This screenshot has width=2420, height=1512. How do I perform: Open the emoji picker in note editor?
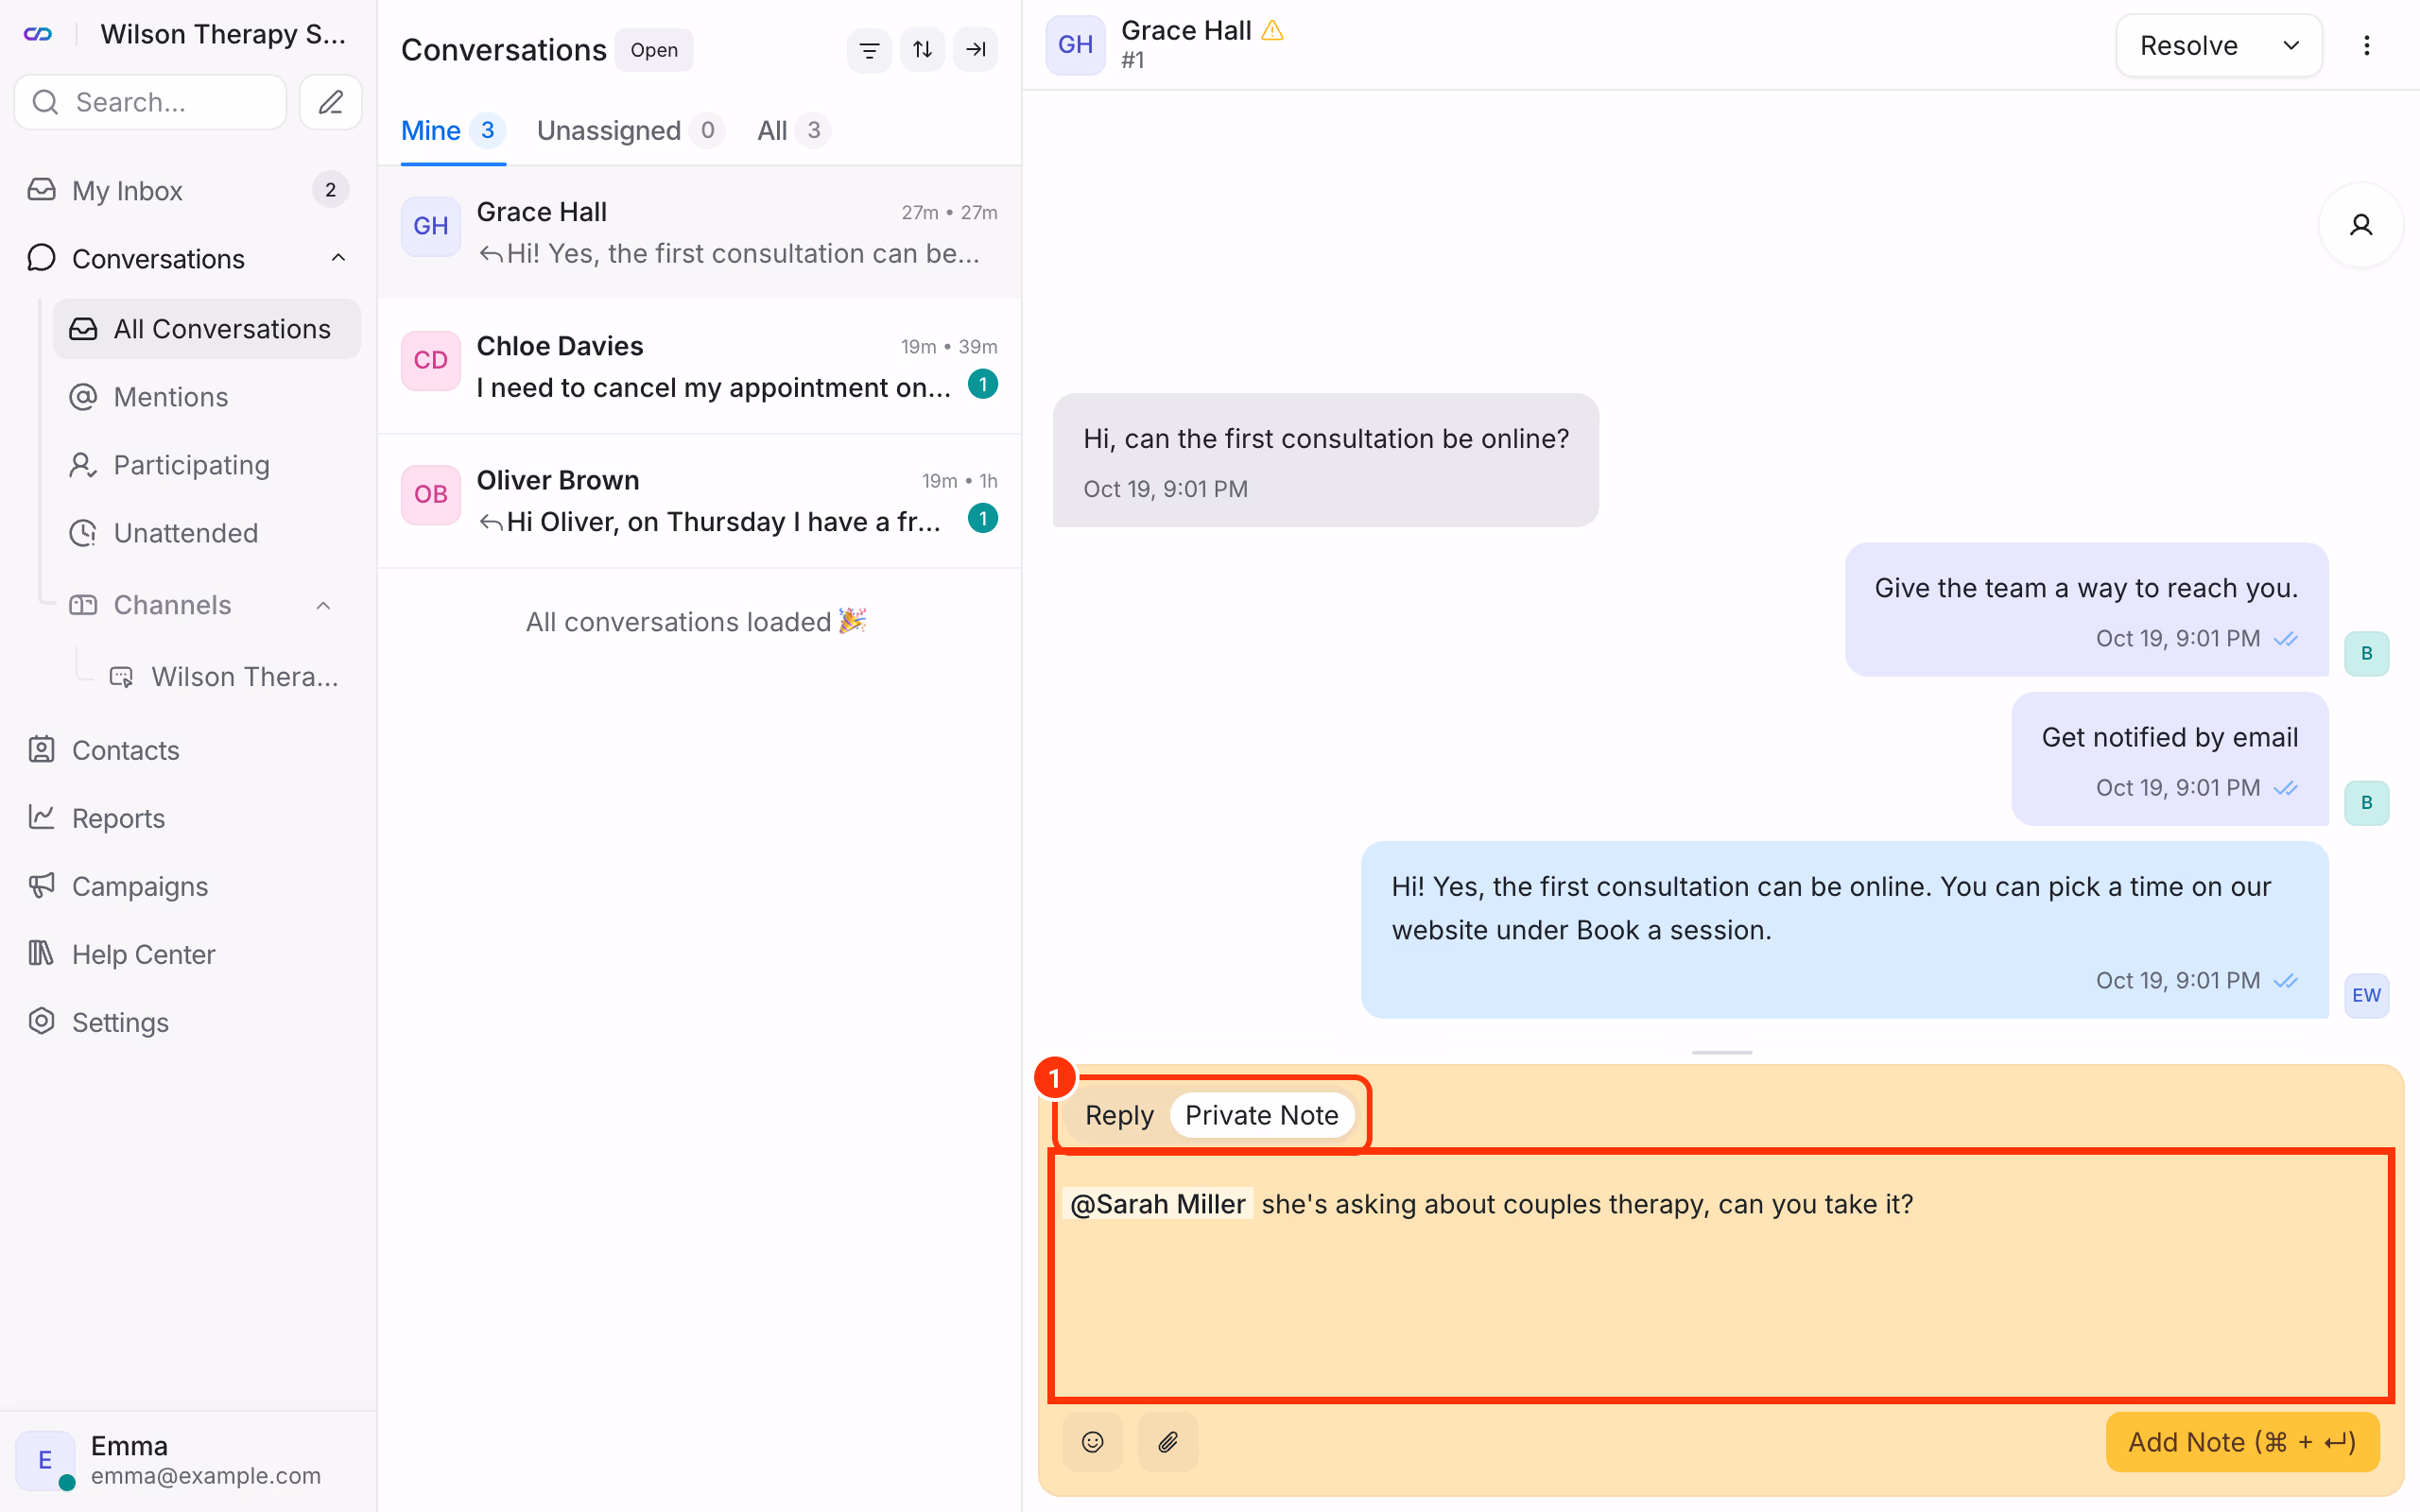coord(1092,1441)
